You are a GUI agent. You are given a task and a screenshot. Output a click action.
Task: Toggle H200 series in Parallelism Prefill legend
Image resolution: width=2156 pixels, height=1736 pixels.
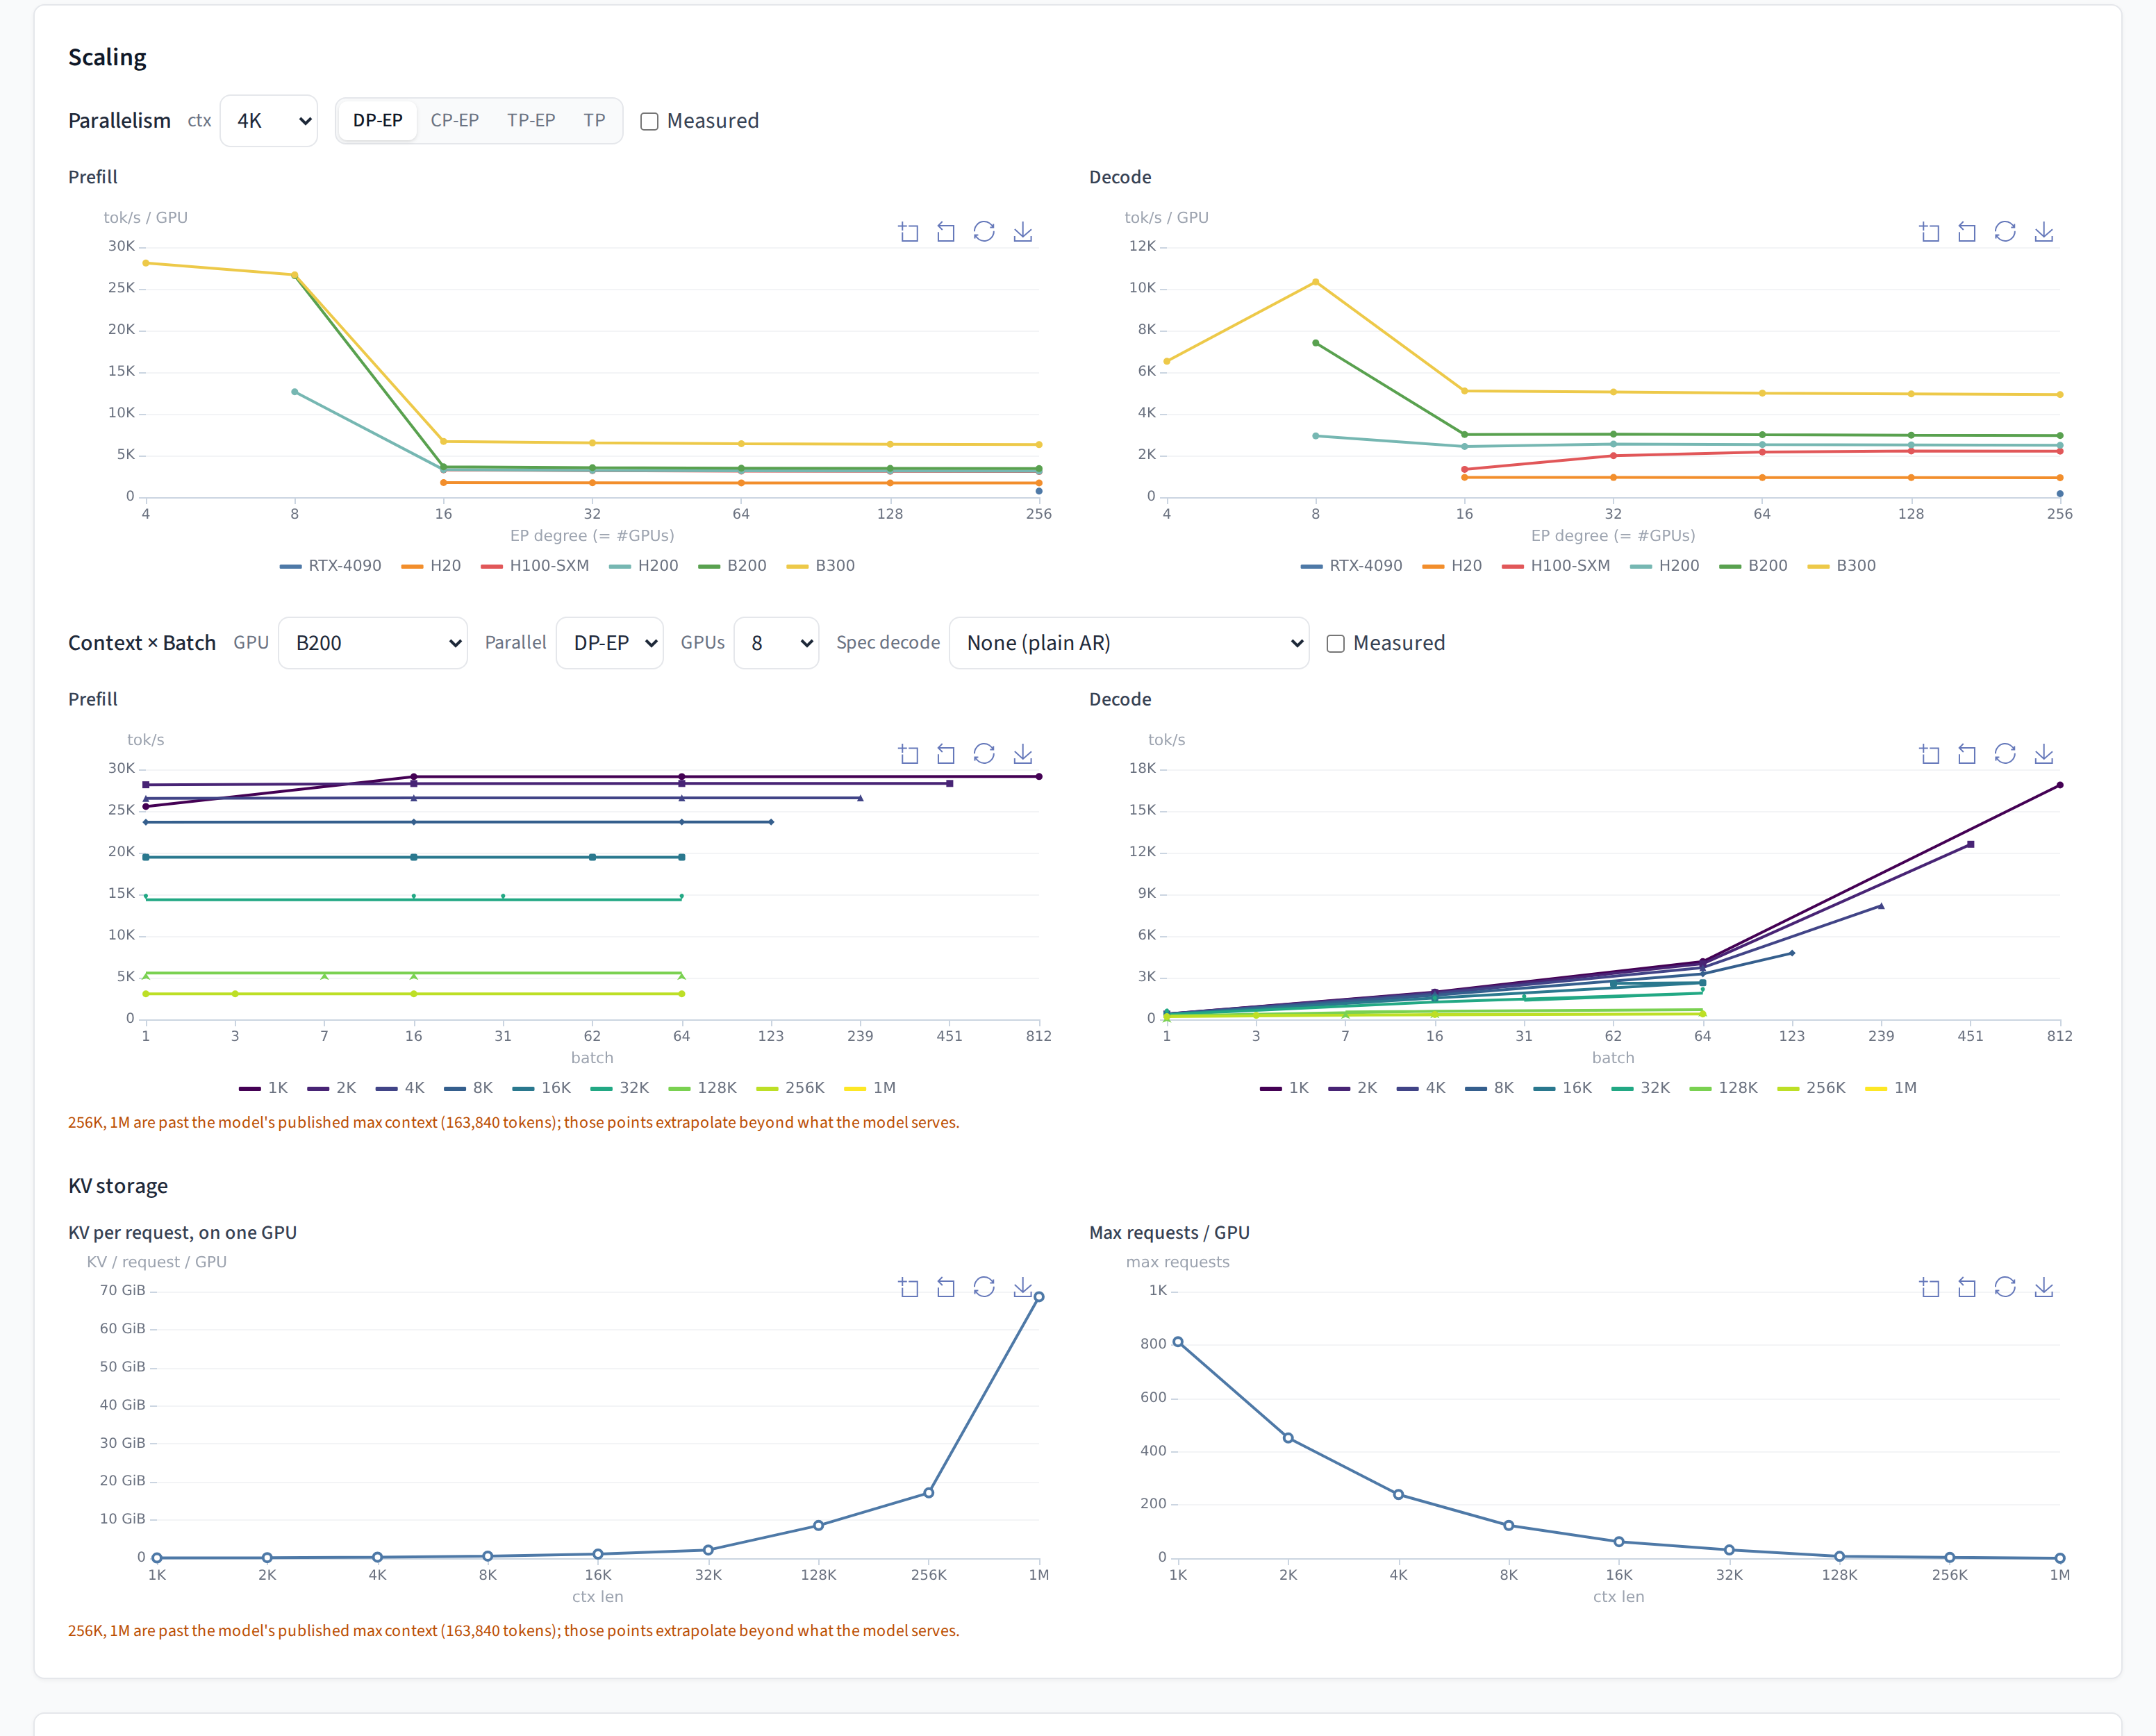(x=644, y=566)
